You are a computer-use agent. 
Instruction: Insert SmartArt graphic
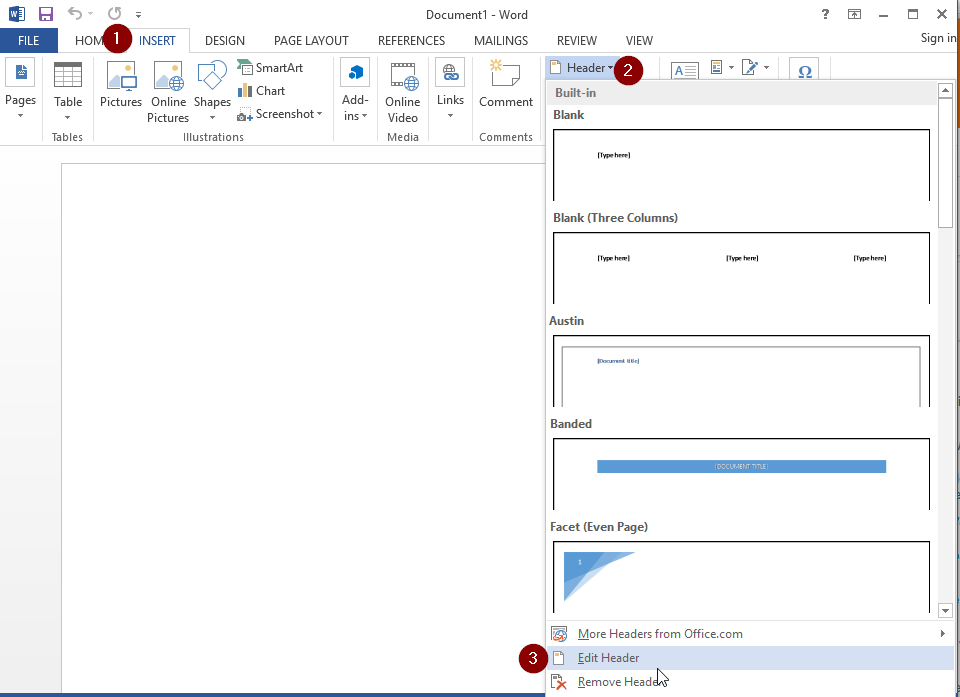[269, 67]
